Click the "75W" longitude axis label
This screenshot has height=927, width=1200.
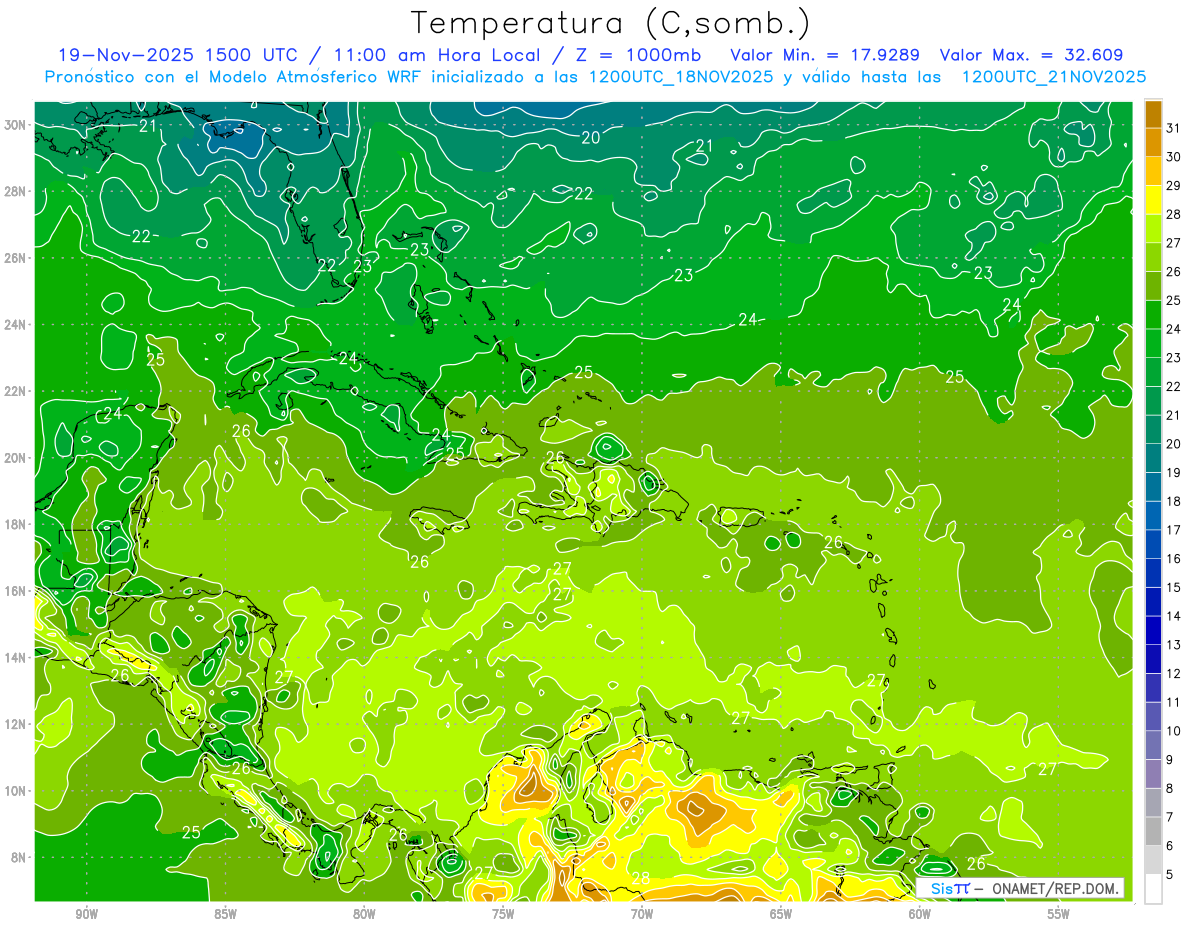point(503,914)
